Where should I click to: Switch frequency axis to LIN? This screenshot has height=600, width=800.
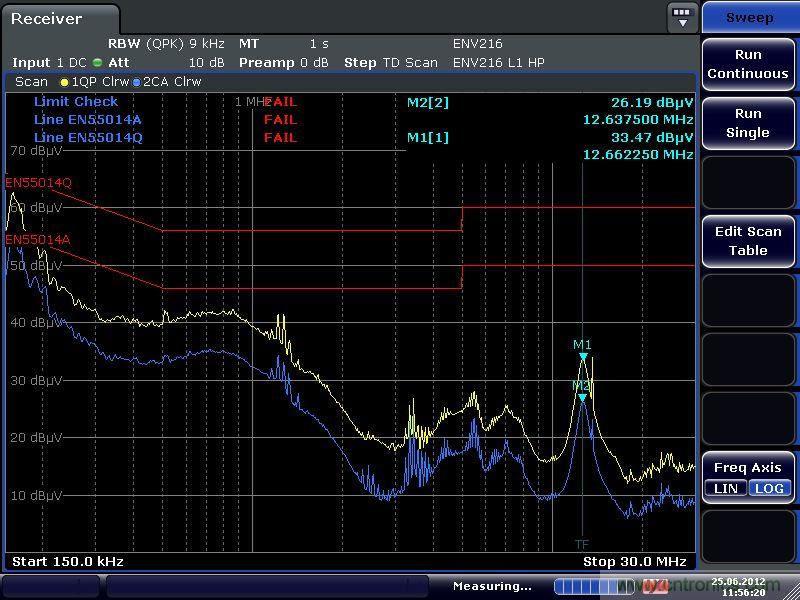(726, 488)
